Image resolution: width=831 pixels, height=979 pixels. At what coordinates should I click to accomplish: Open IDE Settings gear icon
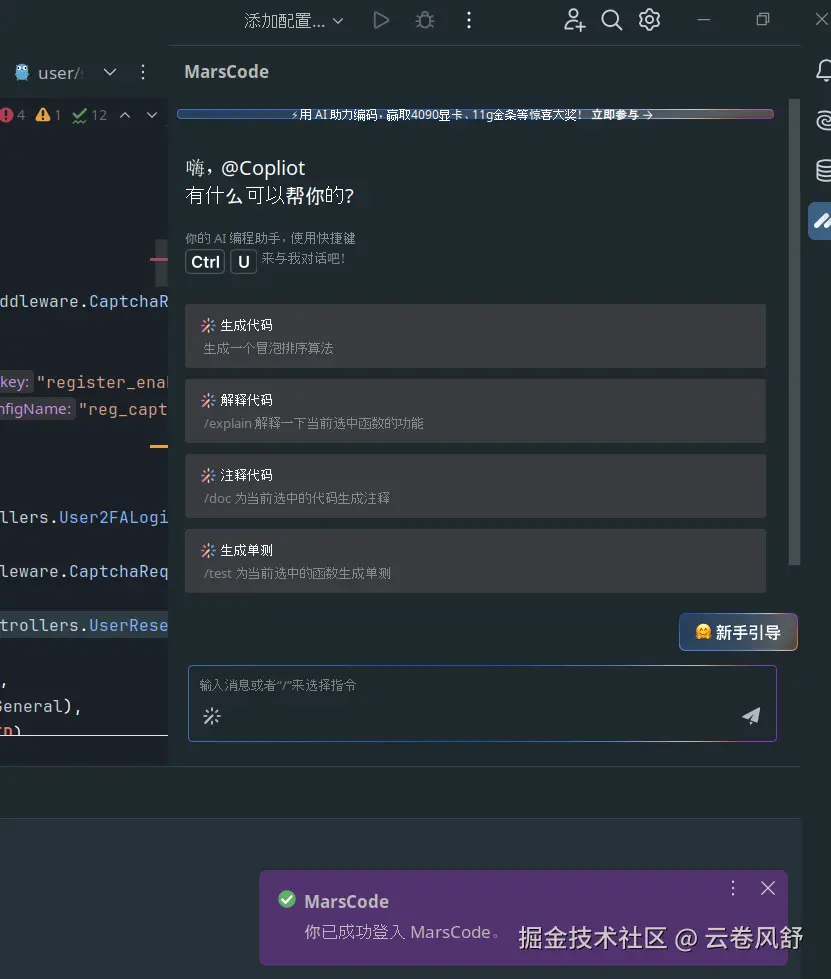point(649,20)
